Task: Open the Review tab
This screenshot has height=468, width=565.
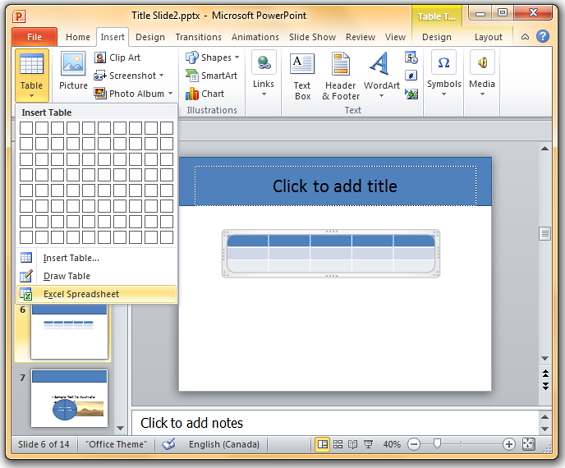Action: click(360, 37)
